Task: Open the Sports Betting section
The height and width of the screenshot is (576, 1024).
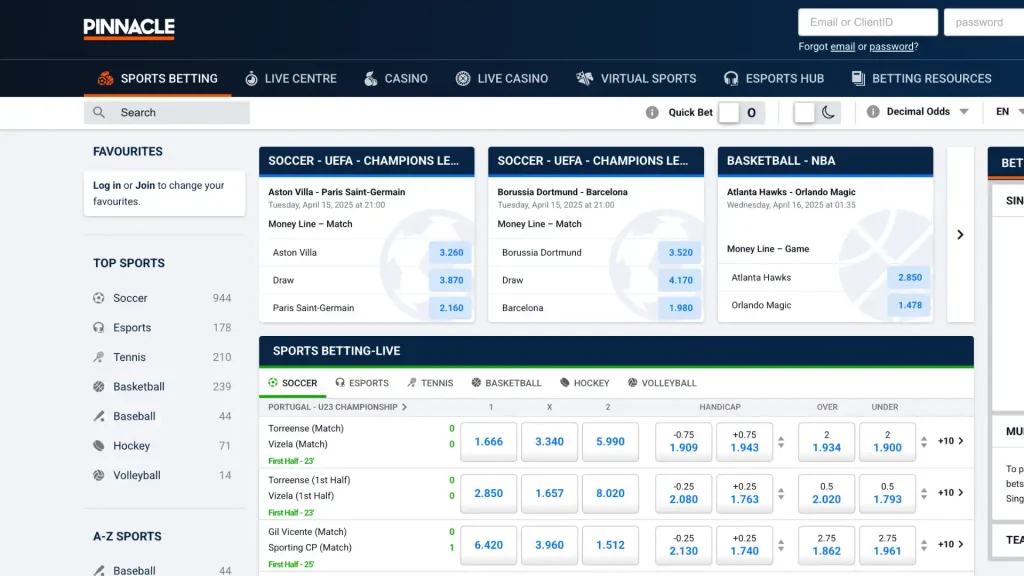Action: (157, 78)
